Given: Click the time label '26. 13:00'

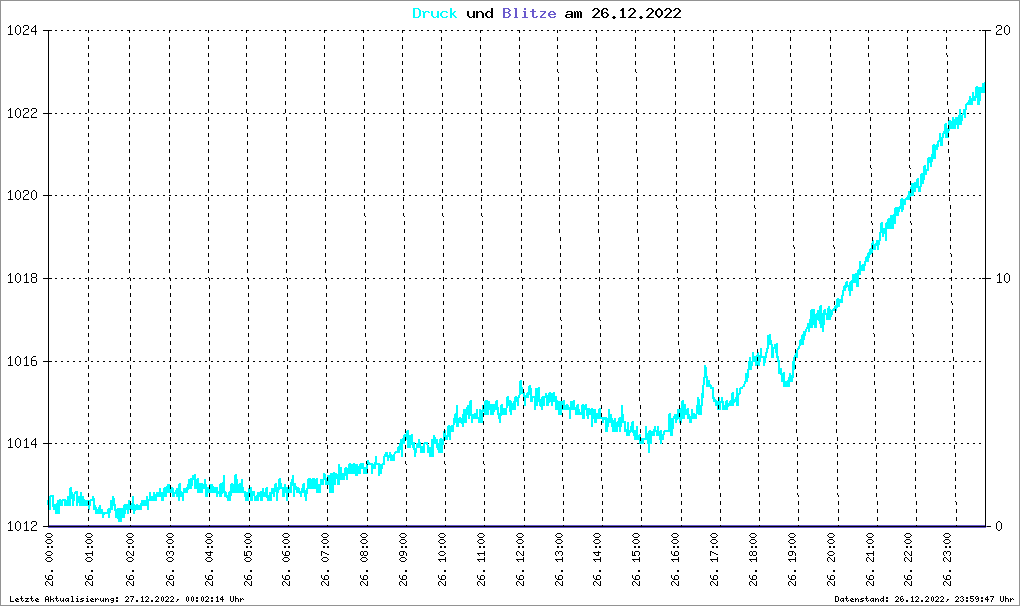Looking at the screenshot, I should (x=559, y=559).
